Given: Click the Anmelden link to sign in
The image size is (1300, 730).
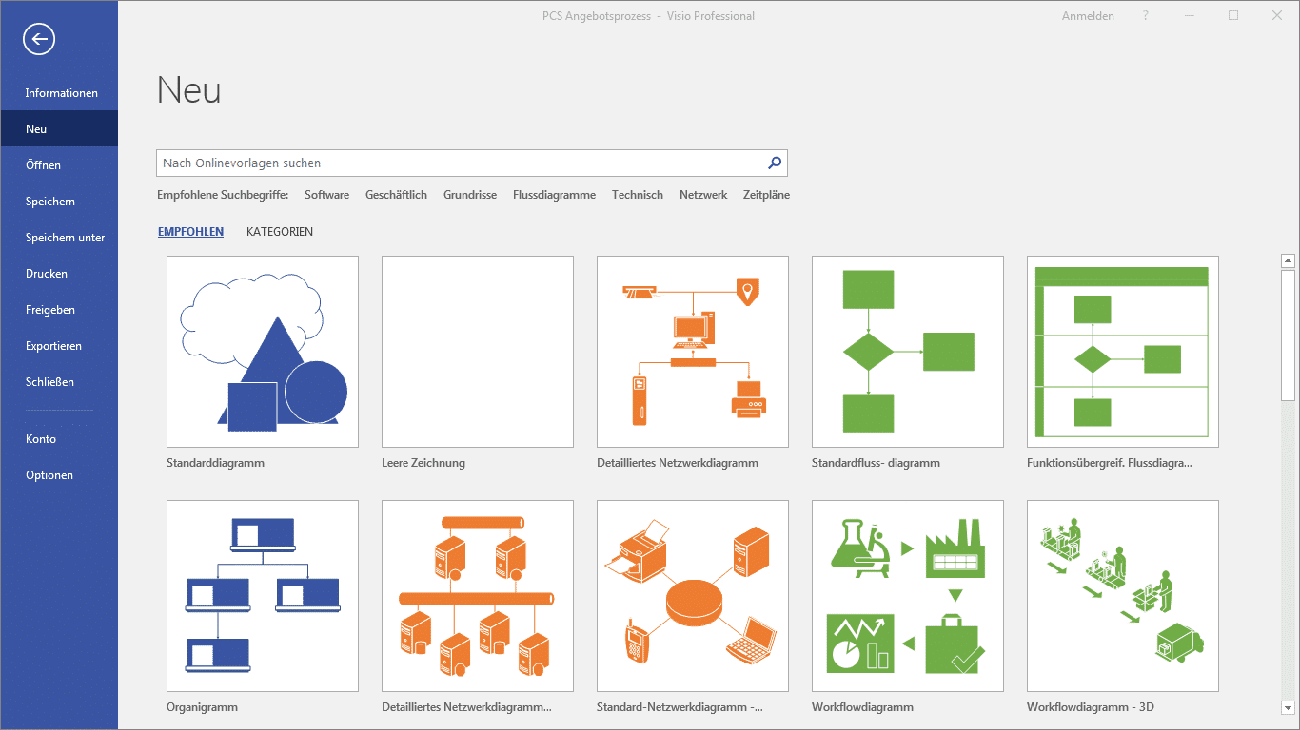Looking at the screenshot, I should [1087, 15].
